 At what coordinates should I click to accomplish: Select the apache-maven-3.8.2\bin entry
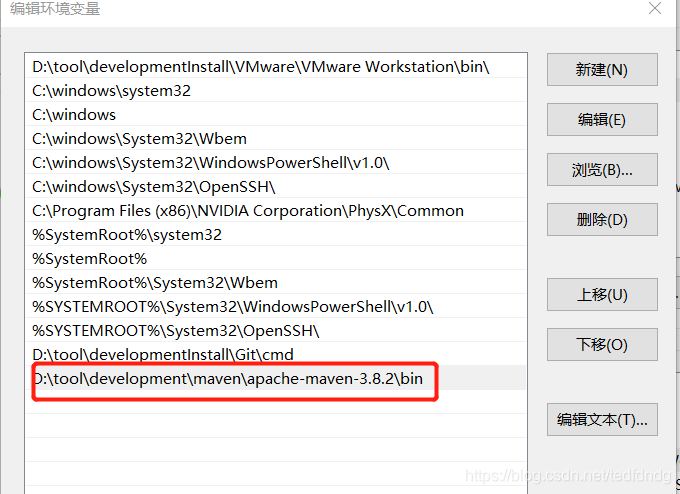point(276,378)
